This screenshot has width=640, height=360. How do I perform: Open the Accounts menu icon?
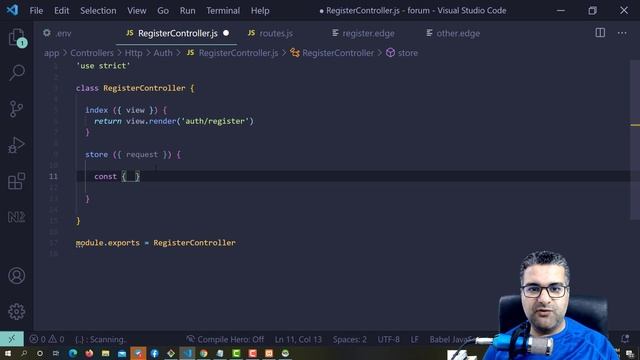[16, 276]
